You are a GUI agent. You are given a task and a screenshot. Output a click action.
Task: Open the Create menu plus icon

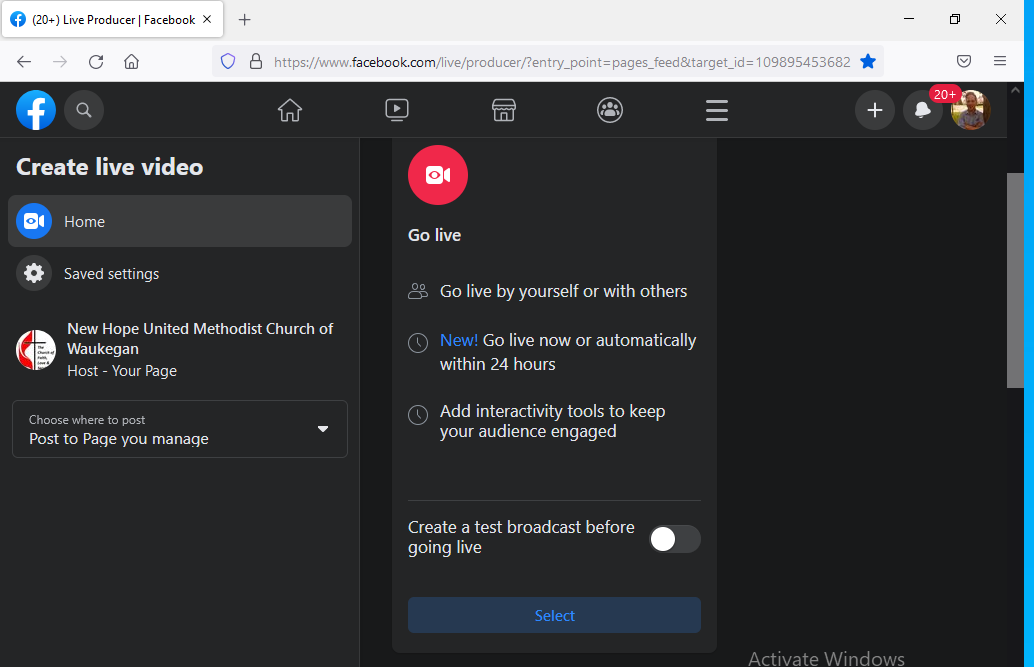(874, 110)
